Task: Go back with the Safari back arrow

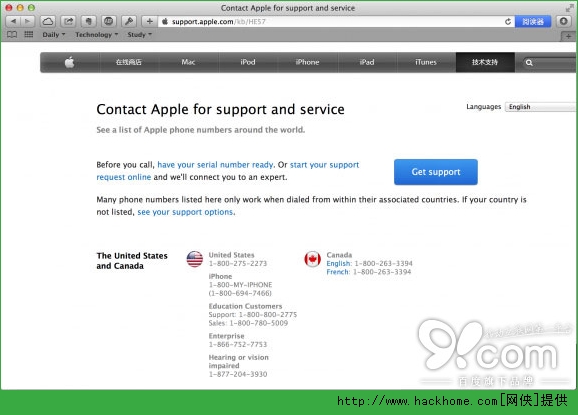Action: tap(13, 21)
